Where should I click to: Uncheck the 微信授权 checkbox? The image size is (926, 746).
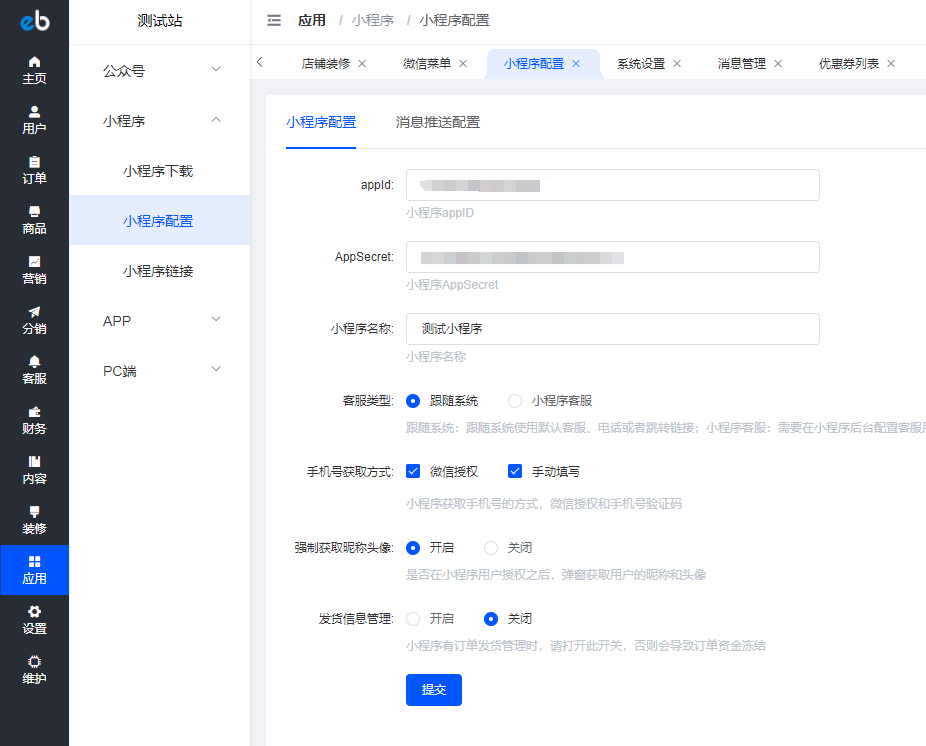tap(413, 471)
